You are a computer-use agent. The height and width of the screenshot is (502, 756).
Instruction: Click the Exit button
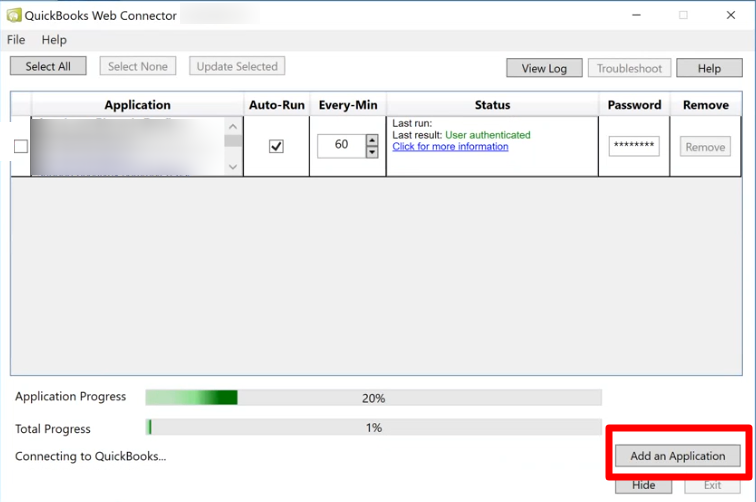[x=713, y=486]
